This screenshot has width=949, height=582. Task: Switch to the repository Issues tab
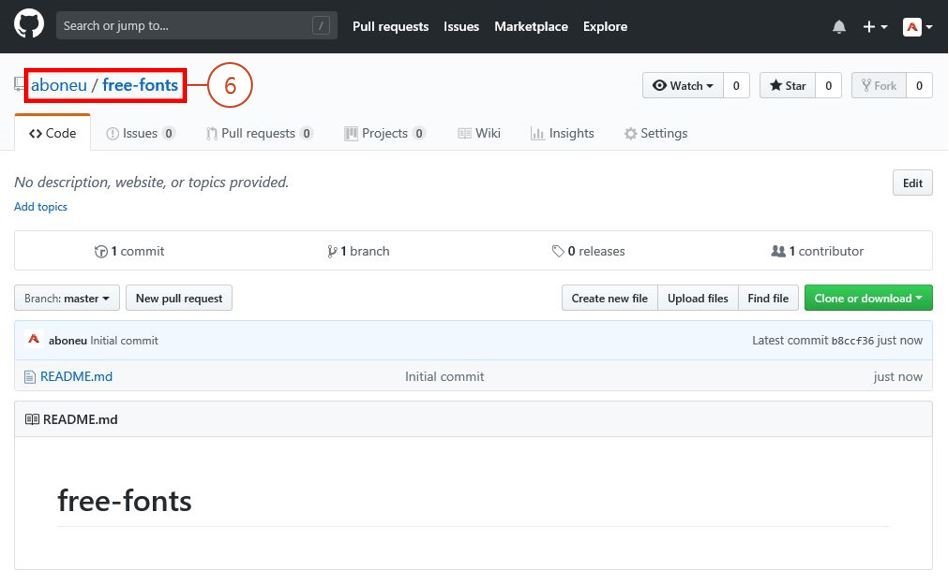[x=140, y=133]
